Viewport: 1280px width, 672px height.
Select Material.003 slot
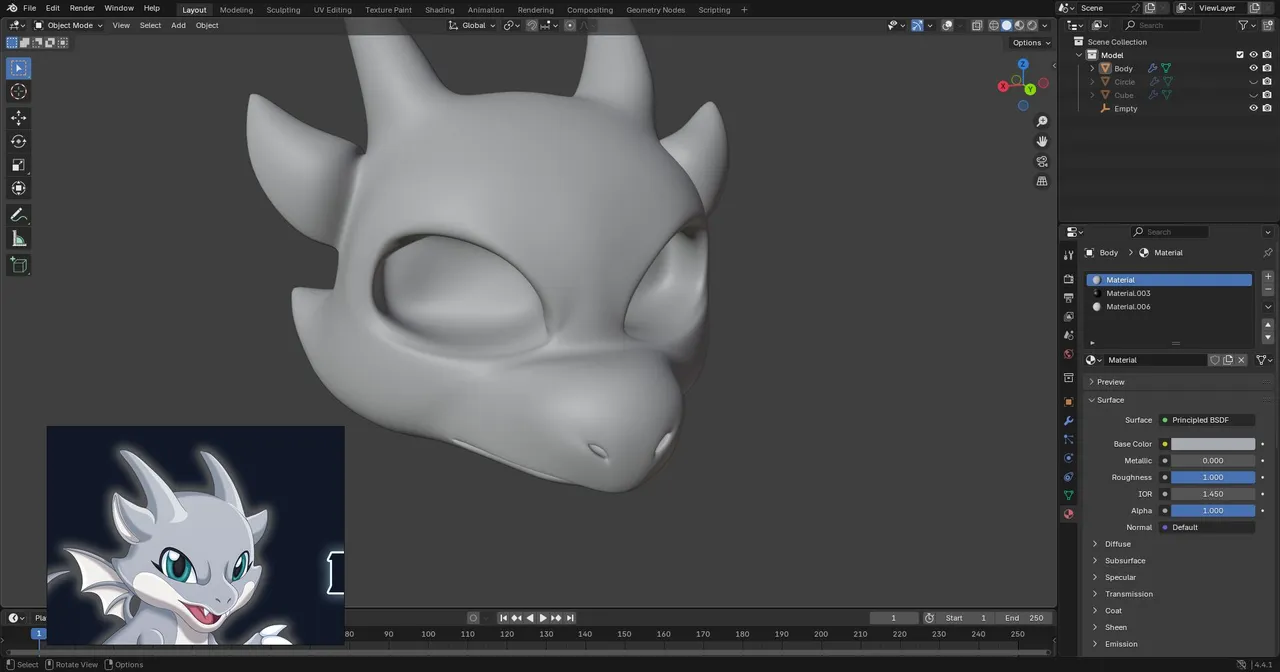coord(1169,293)
